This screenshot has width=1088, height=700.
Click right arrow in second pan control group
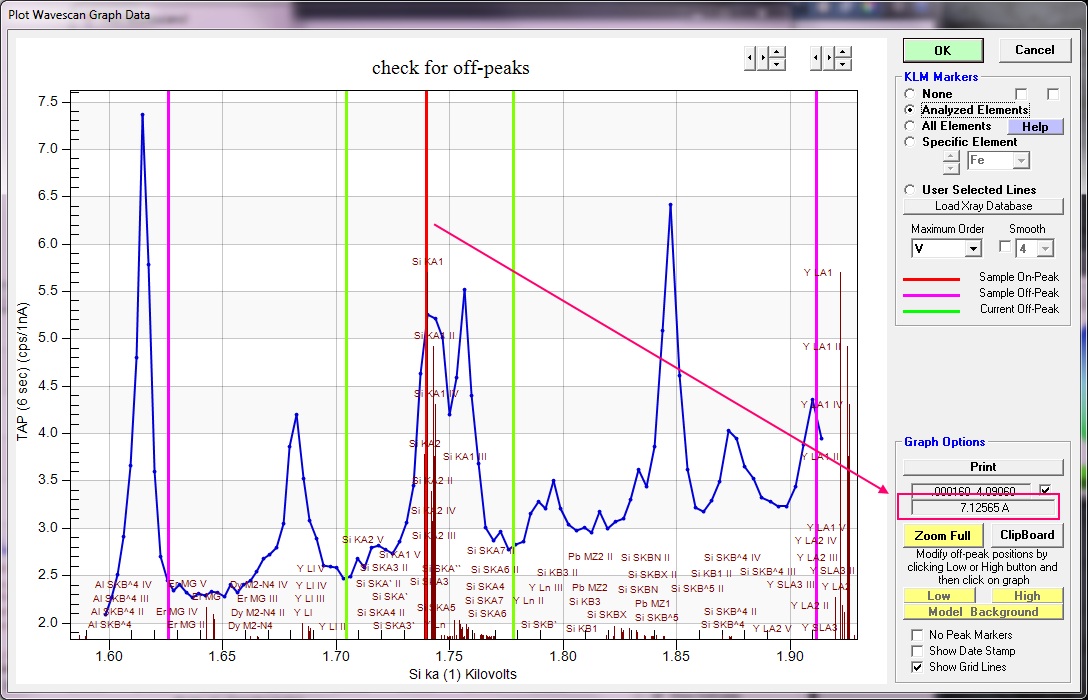[x=831, y=58]
